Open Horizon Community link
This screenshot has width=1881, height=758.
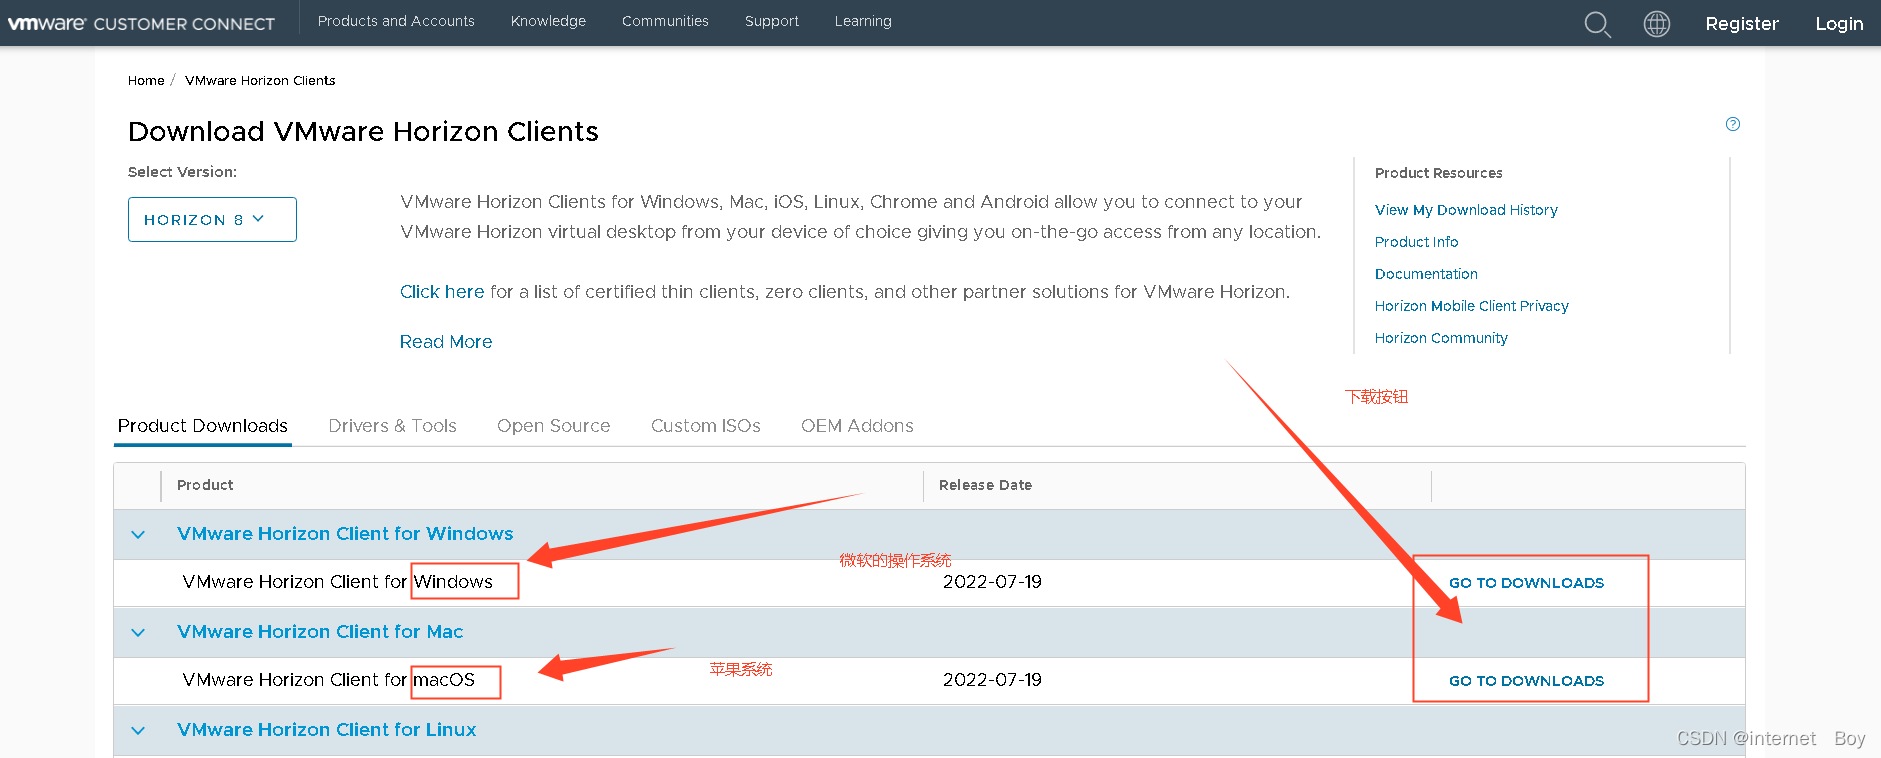click(x=1441, y=338)
